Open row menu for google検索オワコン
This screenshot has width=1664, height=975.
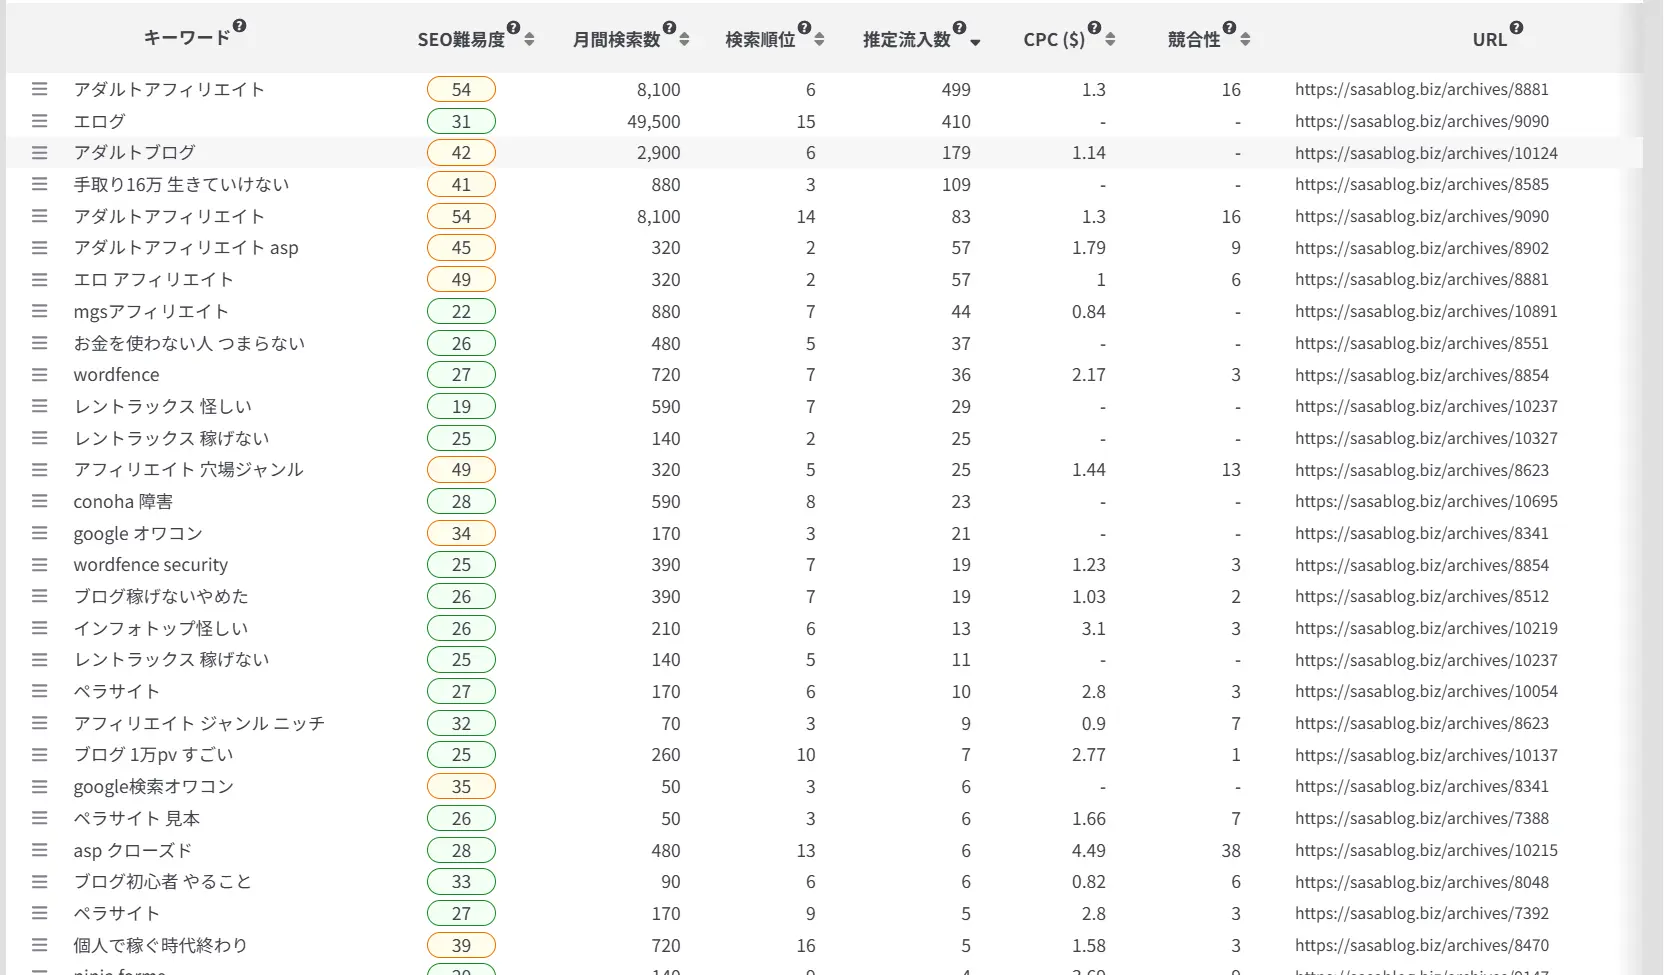[39, 786]
